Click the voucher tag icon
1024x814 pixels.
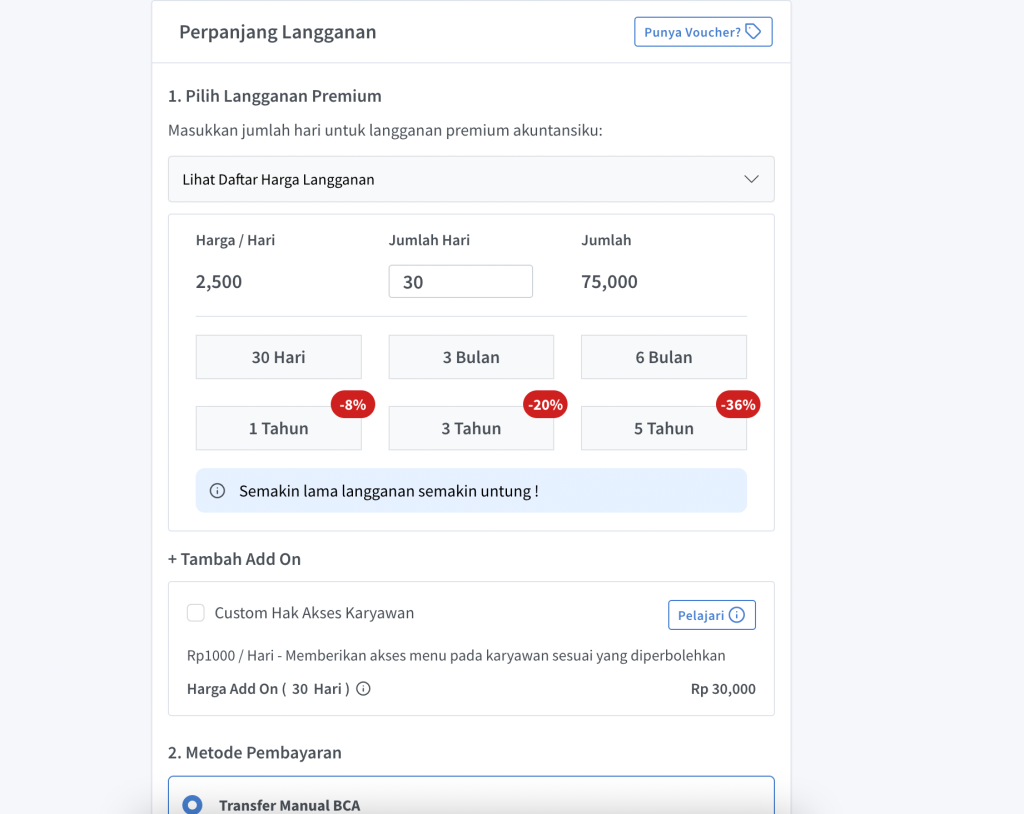tap(753, 32)
